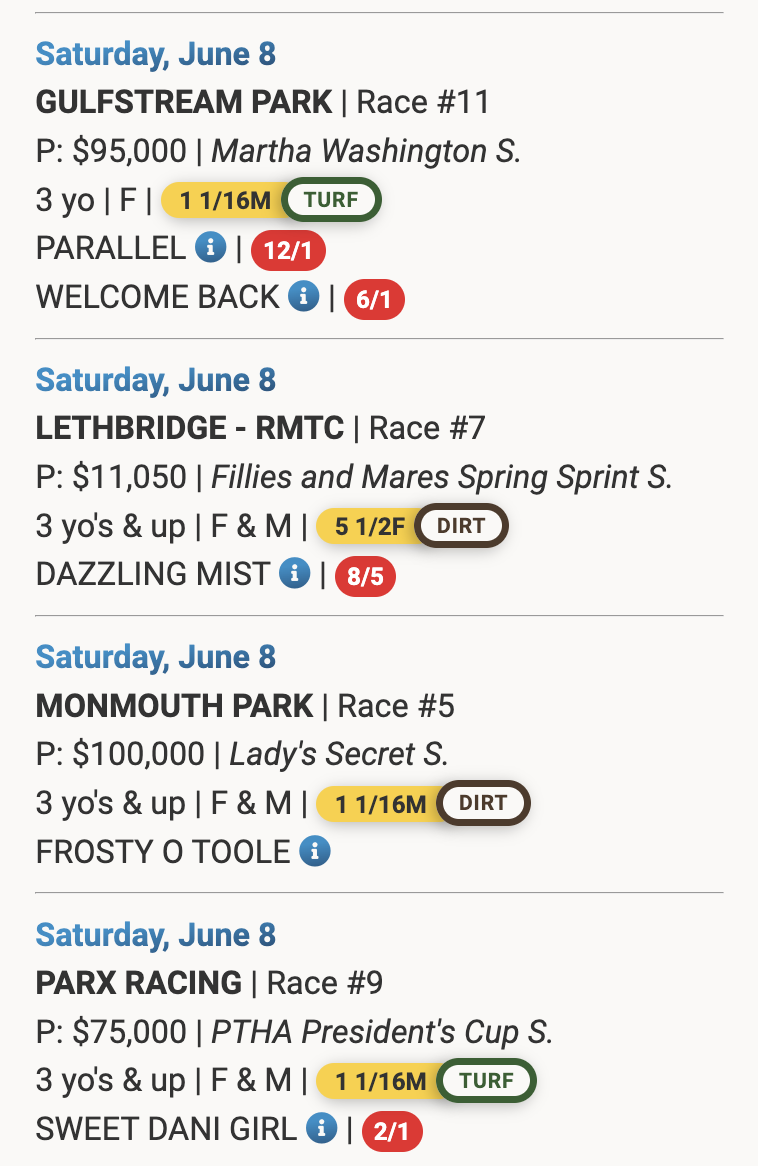
Task: Click the 12/1 odds badge
Action: 288,250
